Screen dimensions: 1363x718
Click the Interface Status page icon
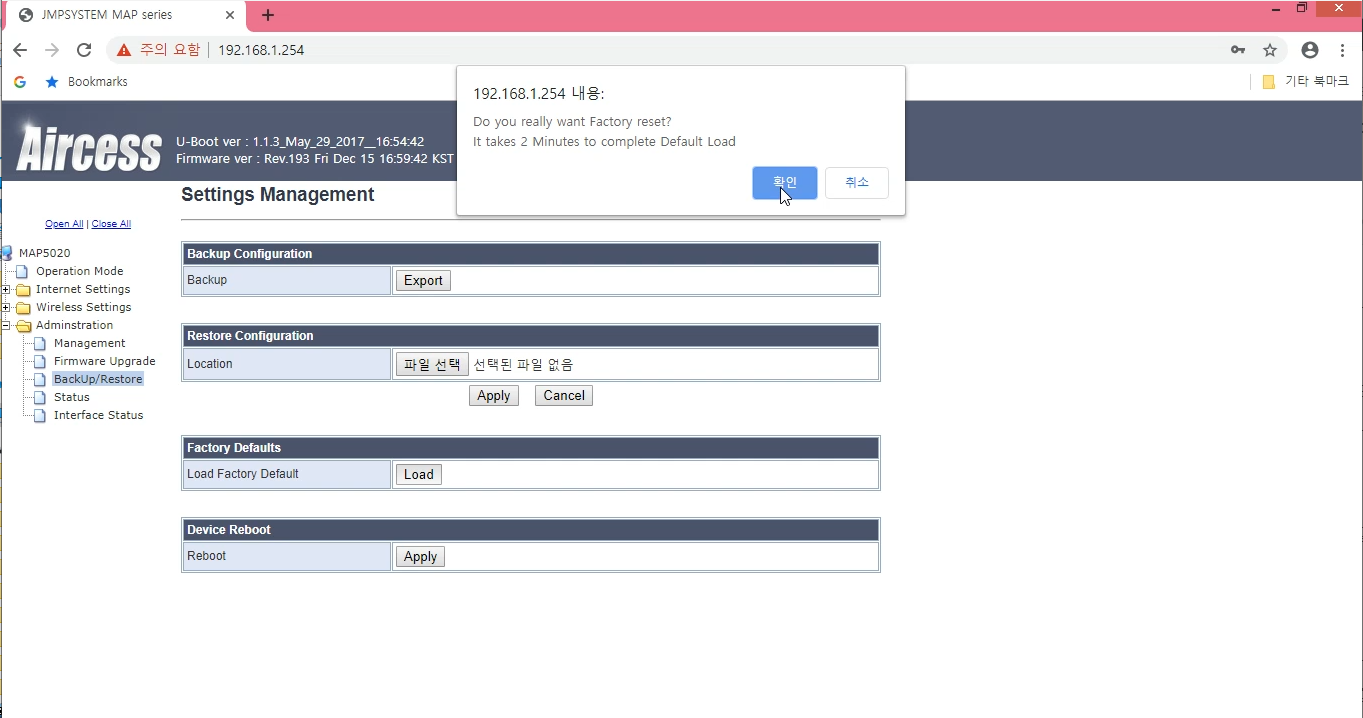(40, 415)
